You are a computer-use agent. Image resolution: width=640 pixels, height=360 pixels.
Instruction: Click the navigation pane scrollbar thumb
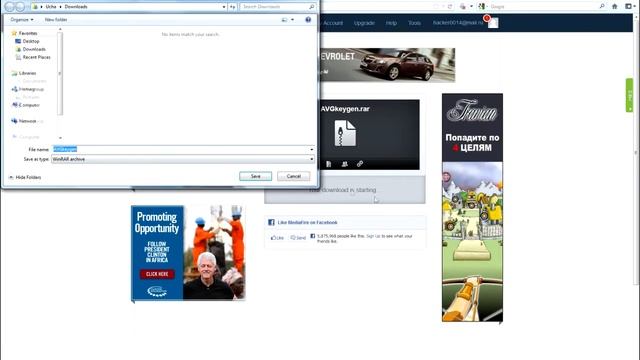click(60, 73)
